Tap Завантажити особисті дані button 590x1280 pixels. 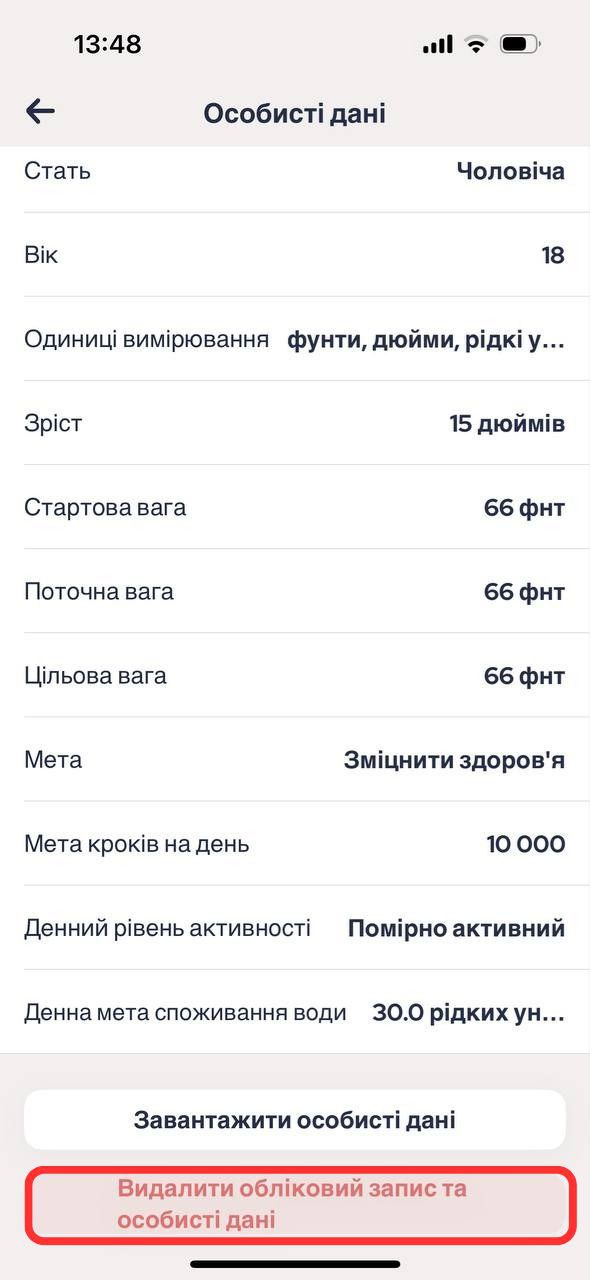tap(295, 1119)
